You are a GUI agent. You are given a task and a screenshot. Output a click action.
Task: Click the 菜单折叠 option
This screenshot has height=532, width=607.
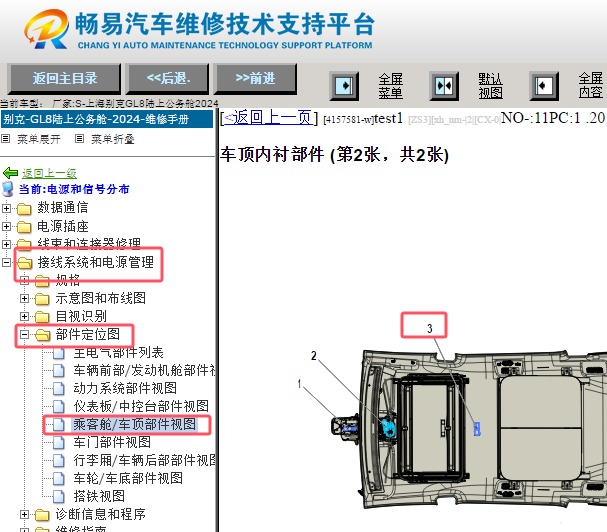(113, 139)
